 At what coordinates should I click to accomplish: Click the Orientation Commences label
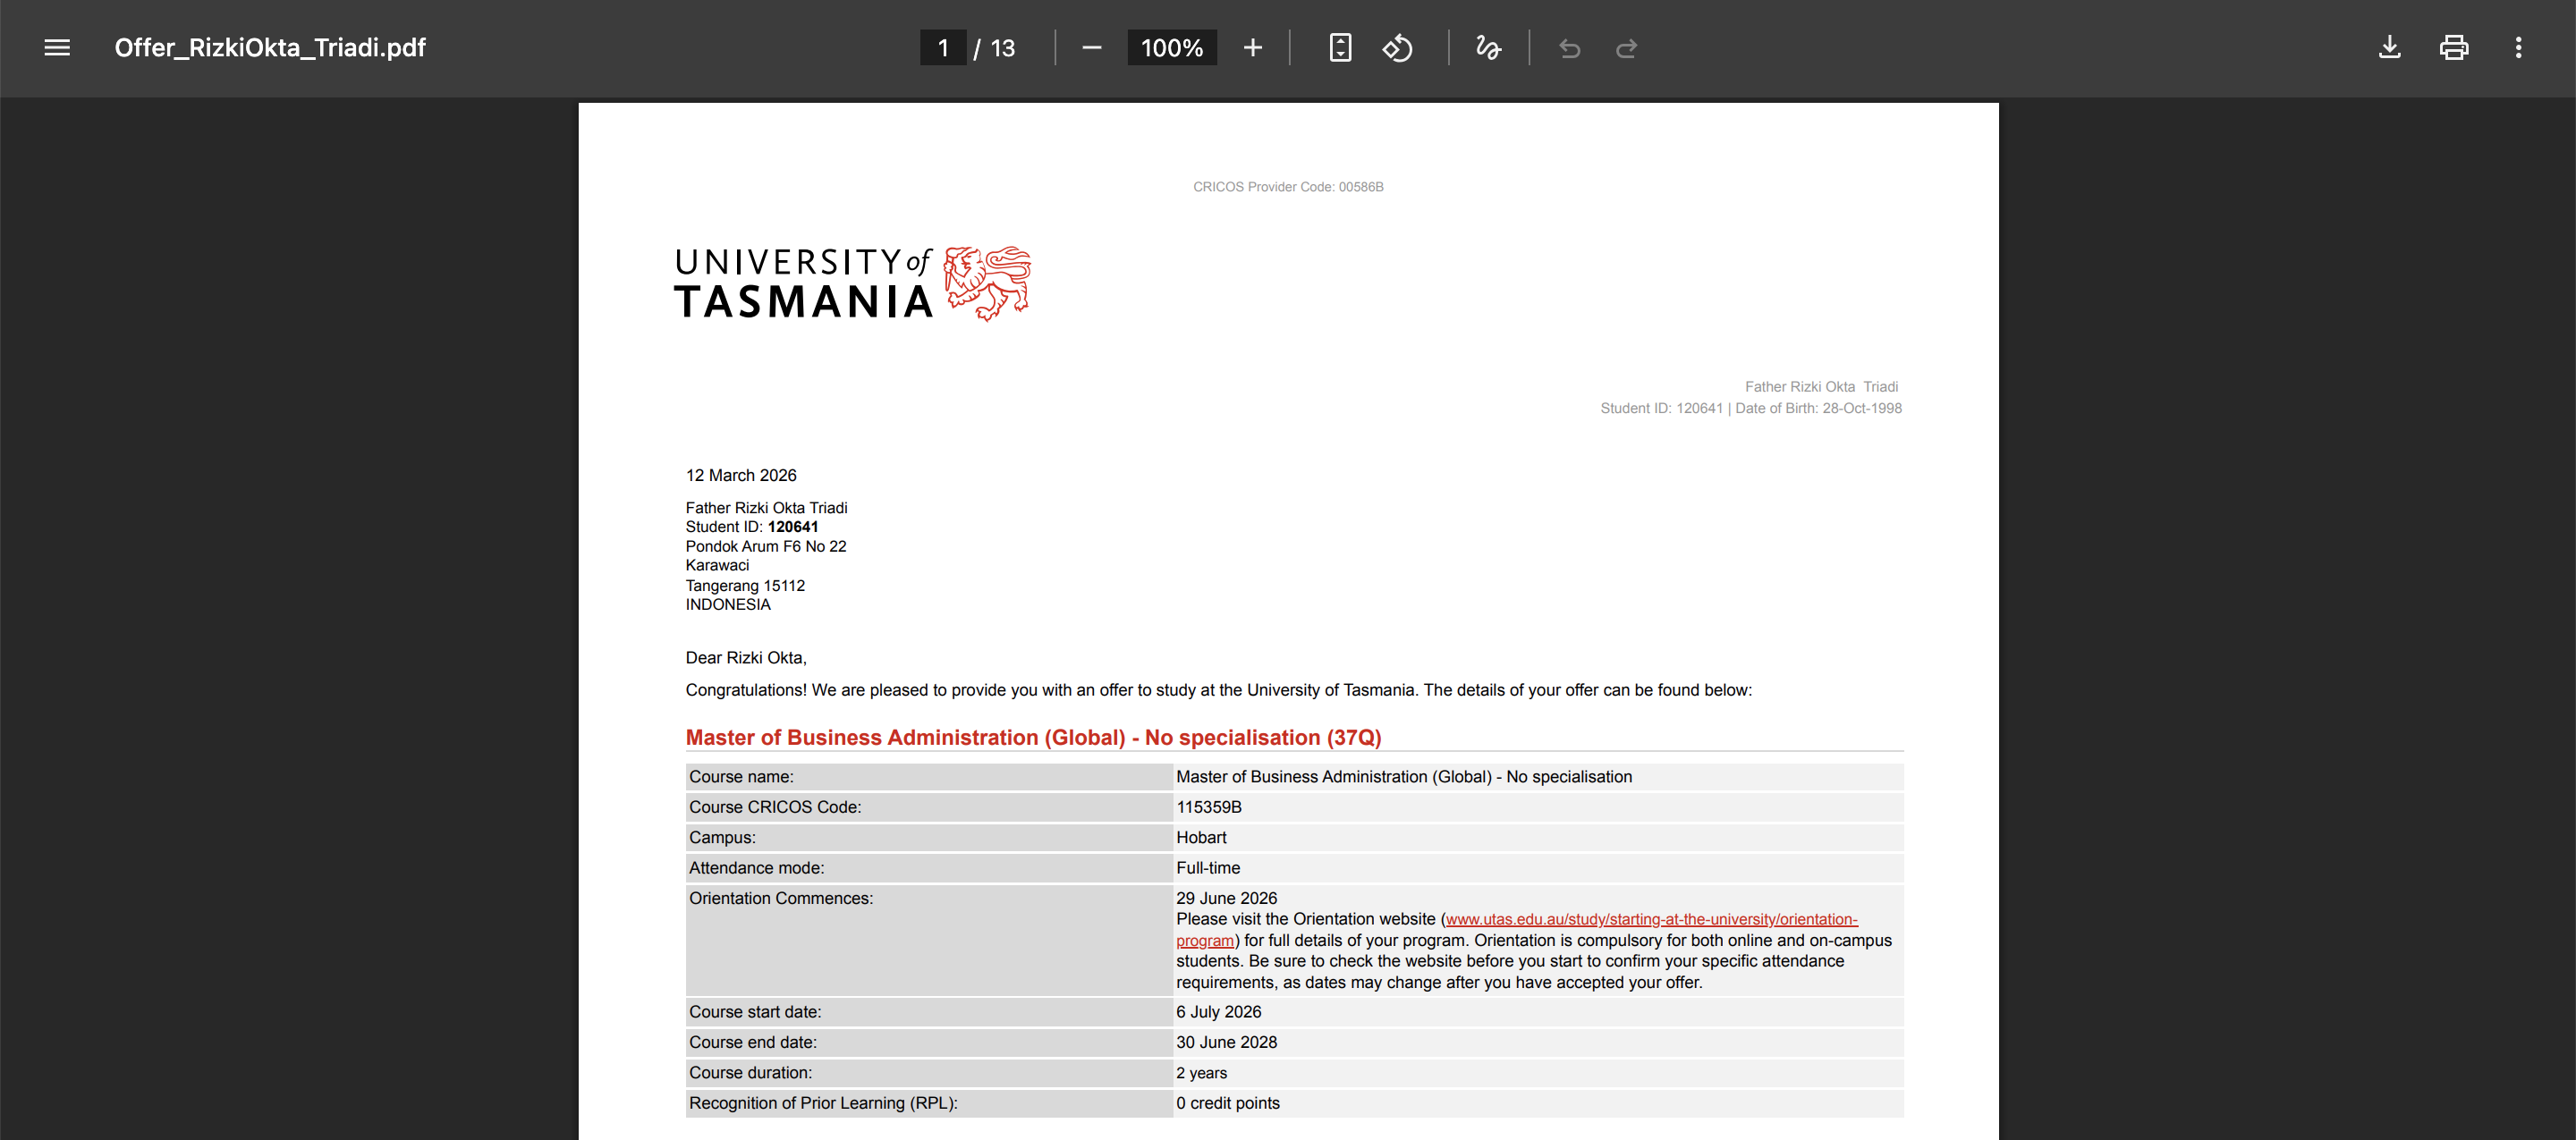781,898
